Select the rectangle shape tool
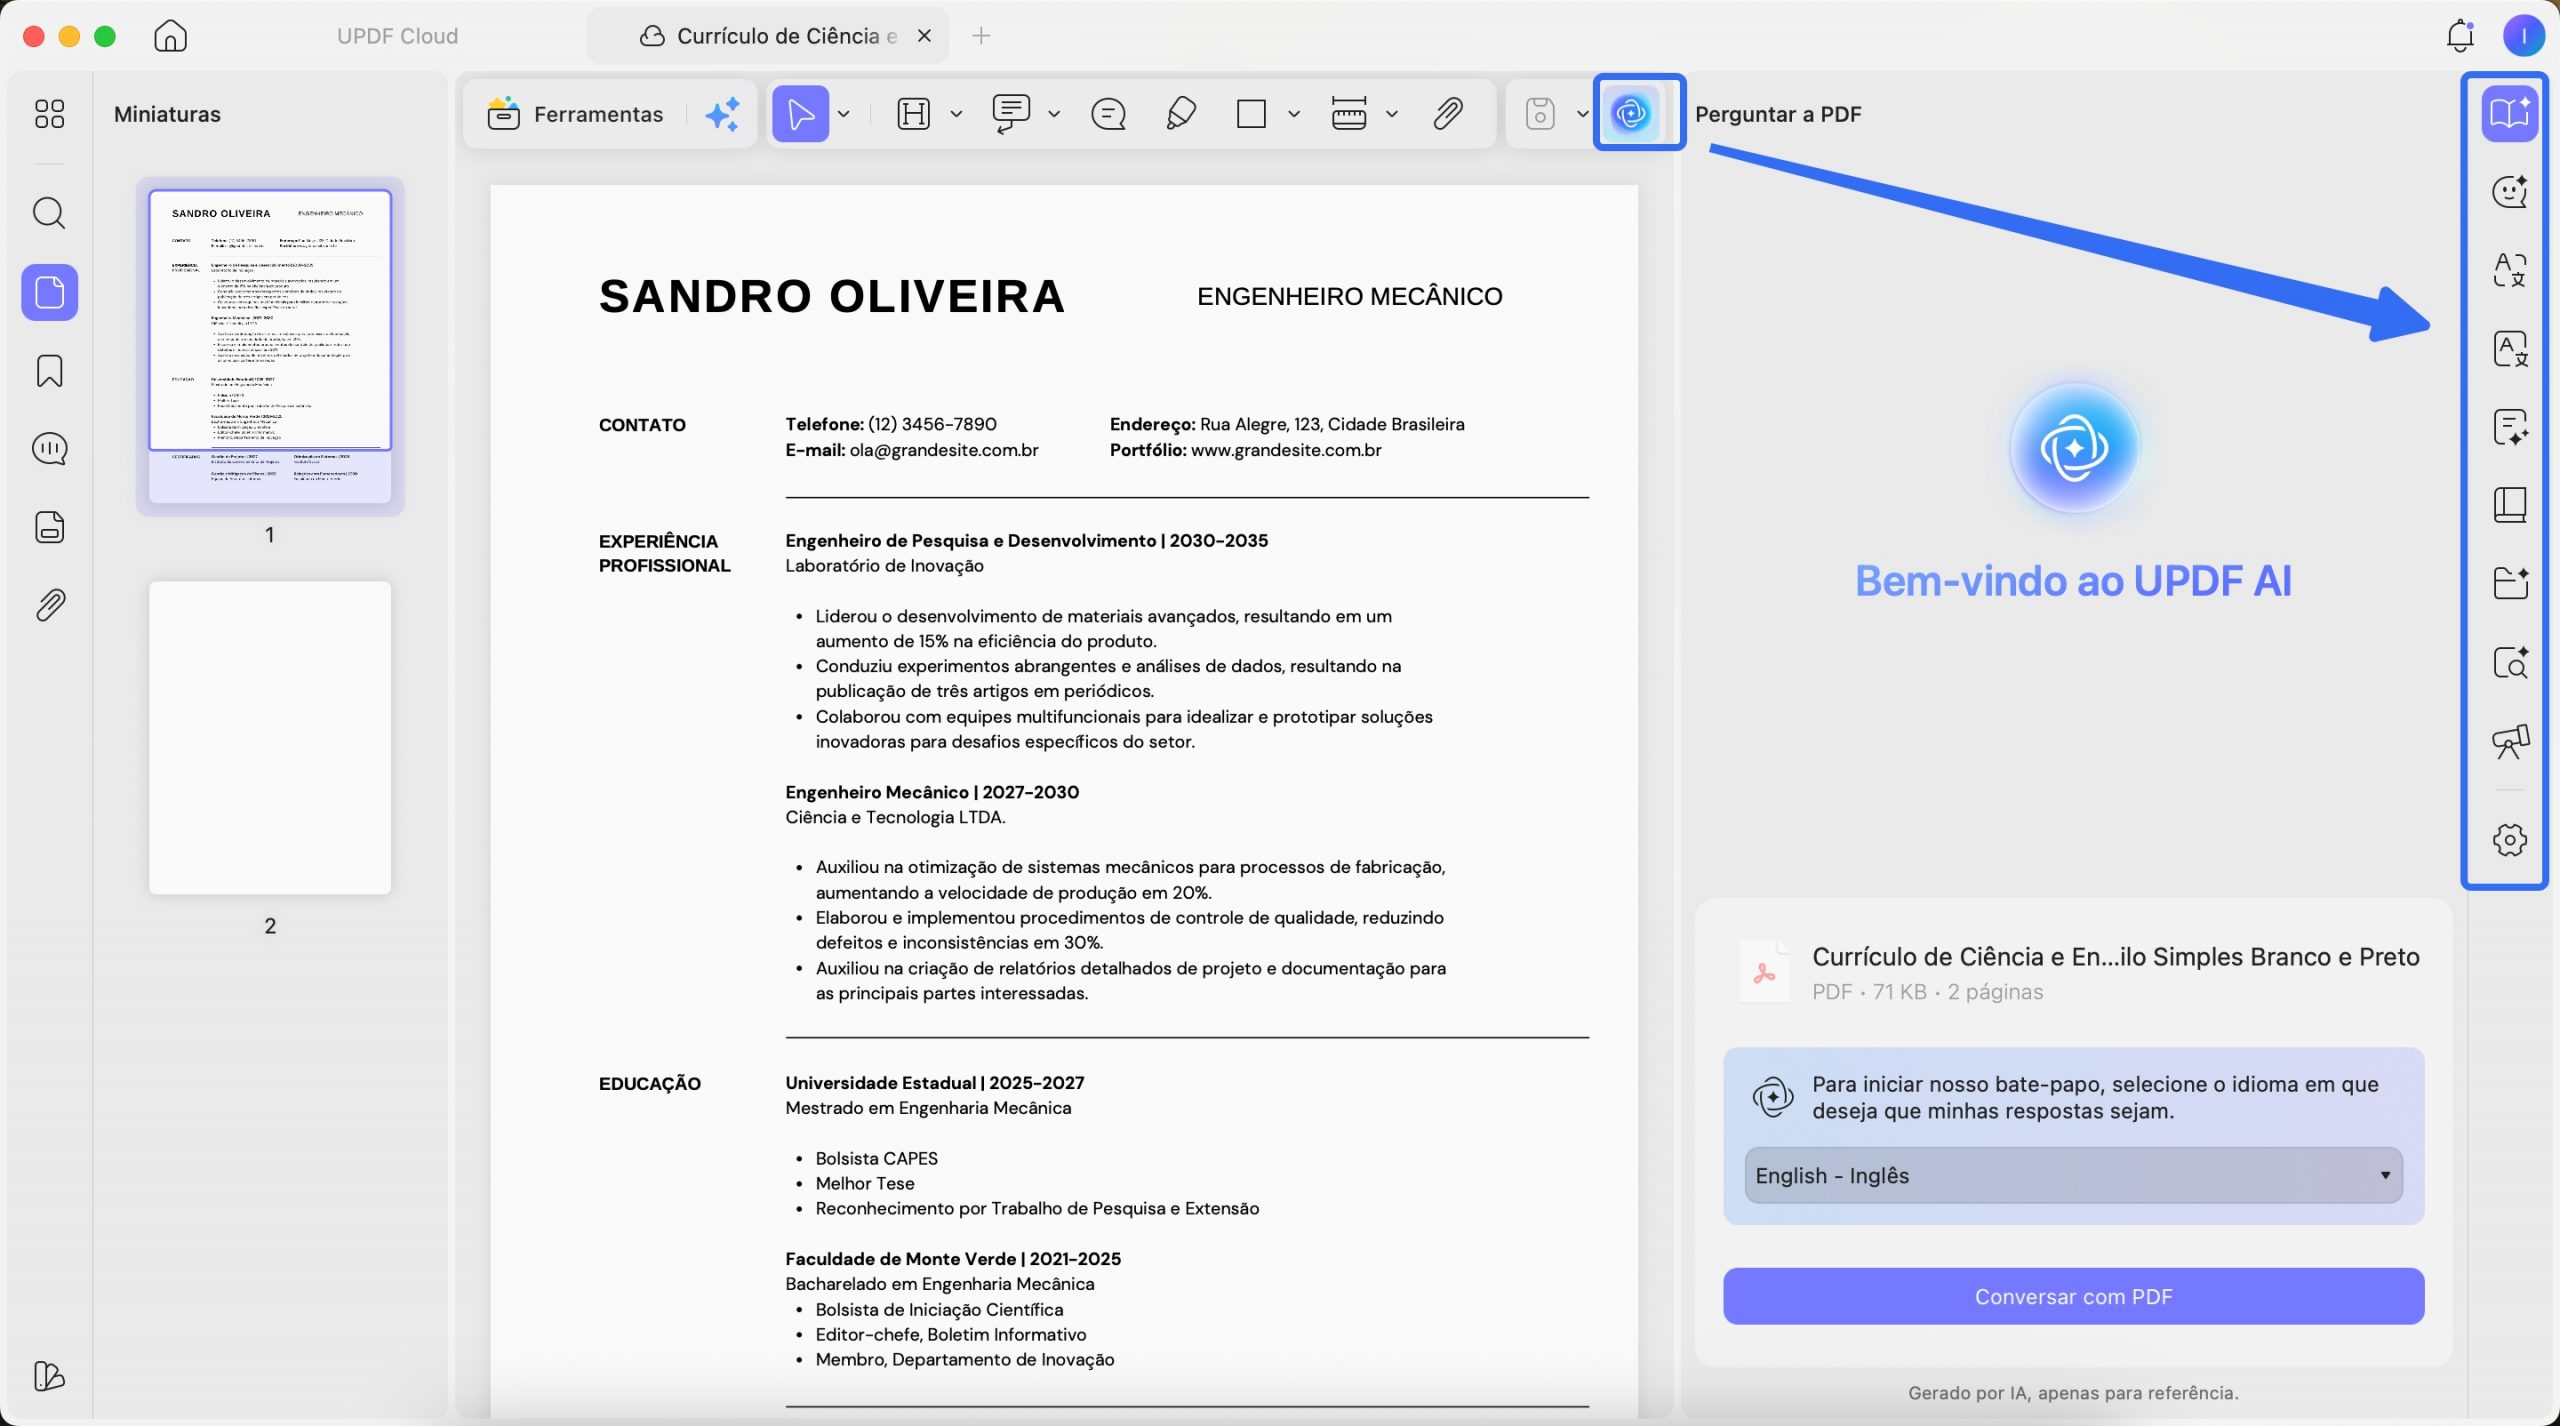The height and width of the screenshot is (1426, 2560). [1251, 114]
